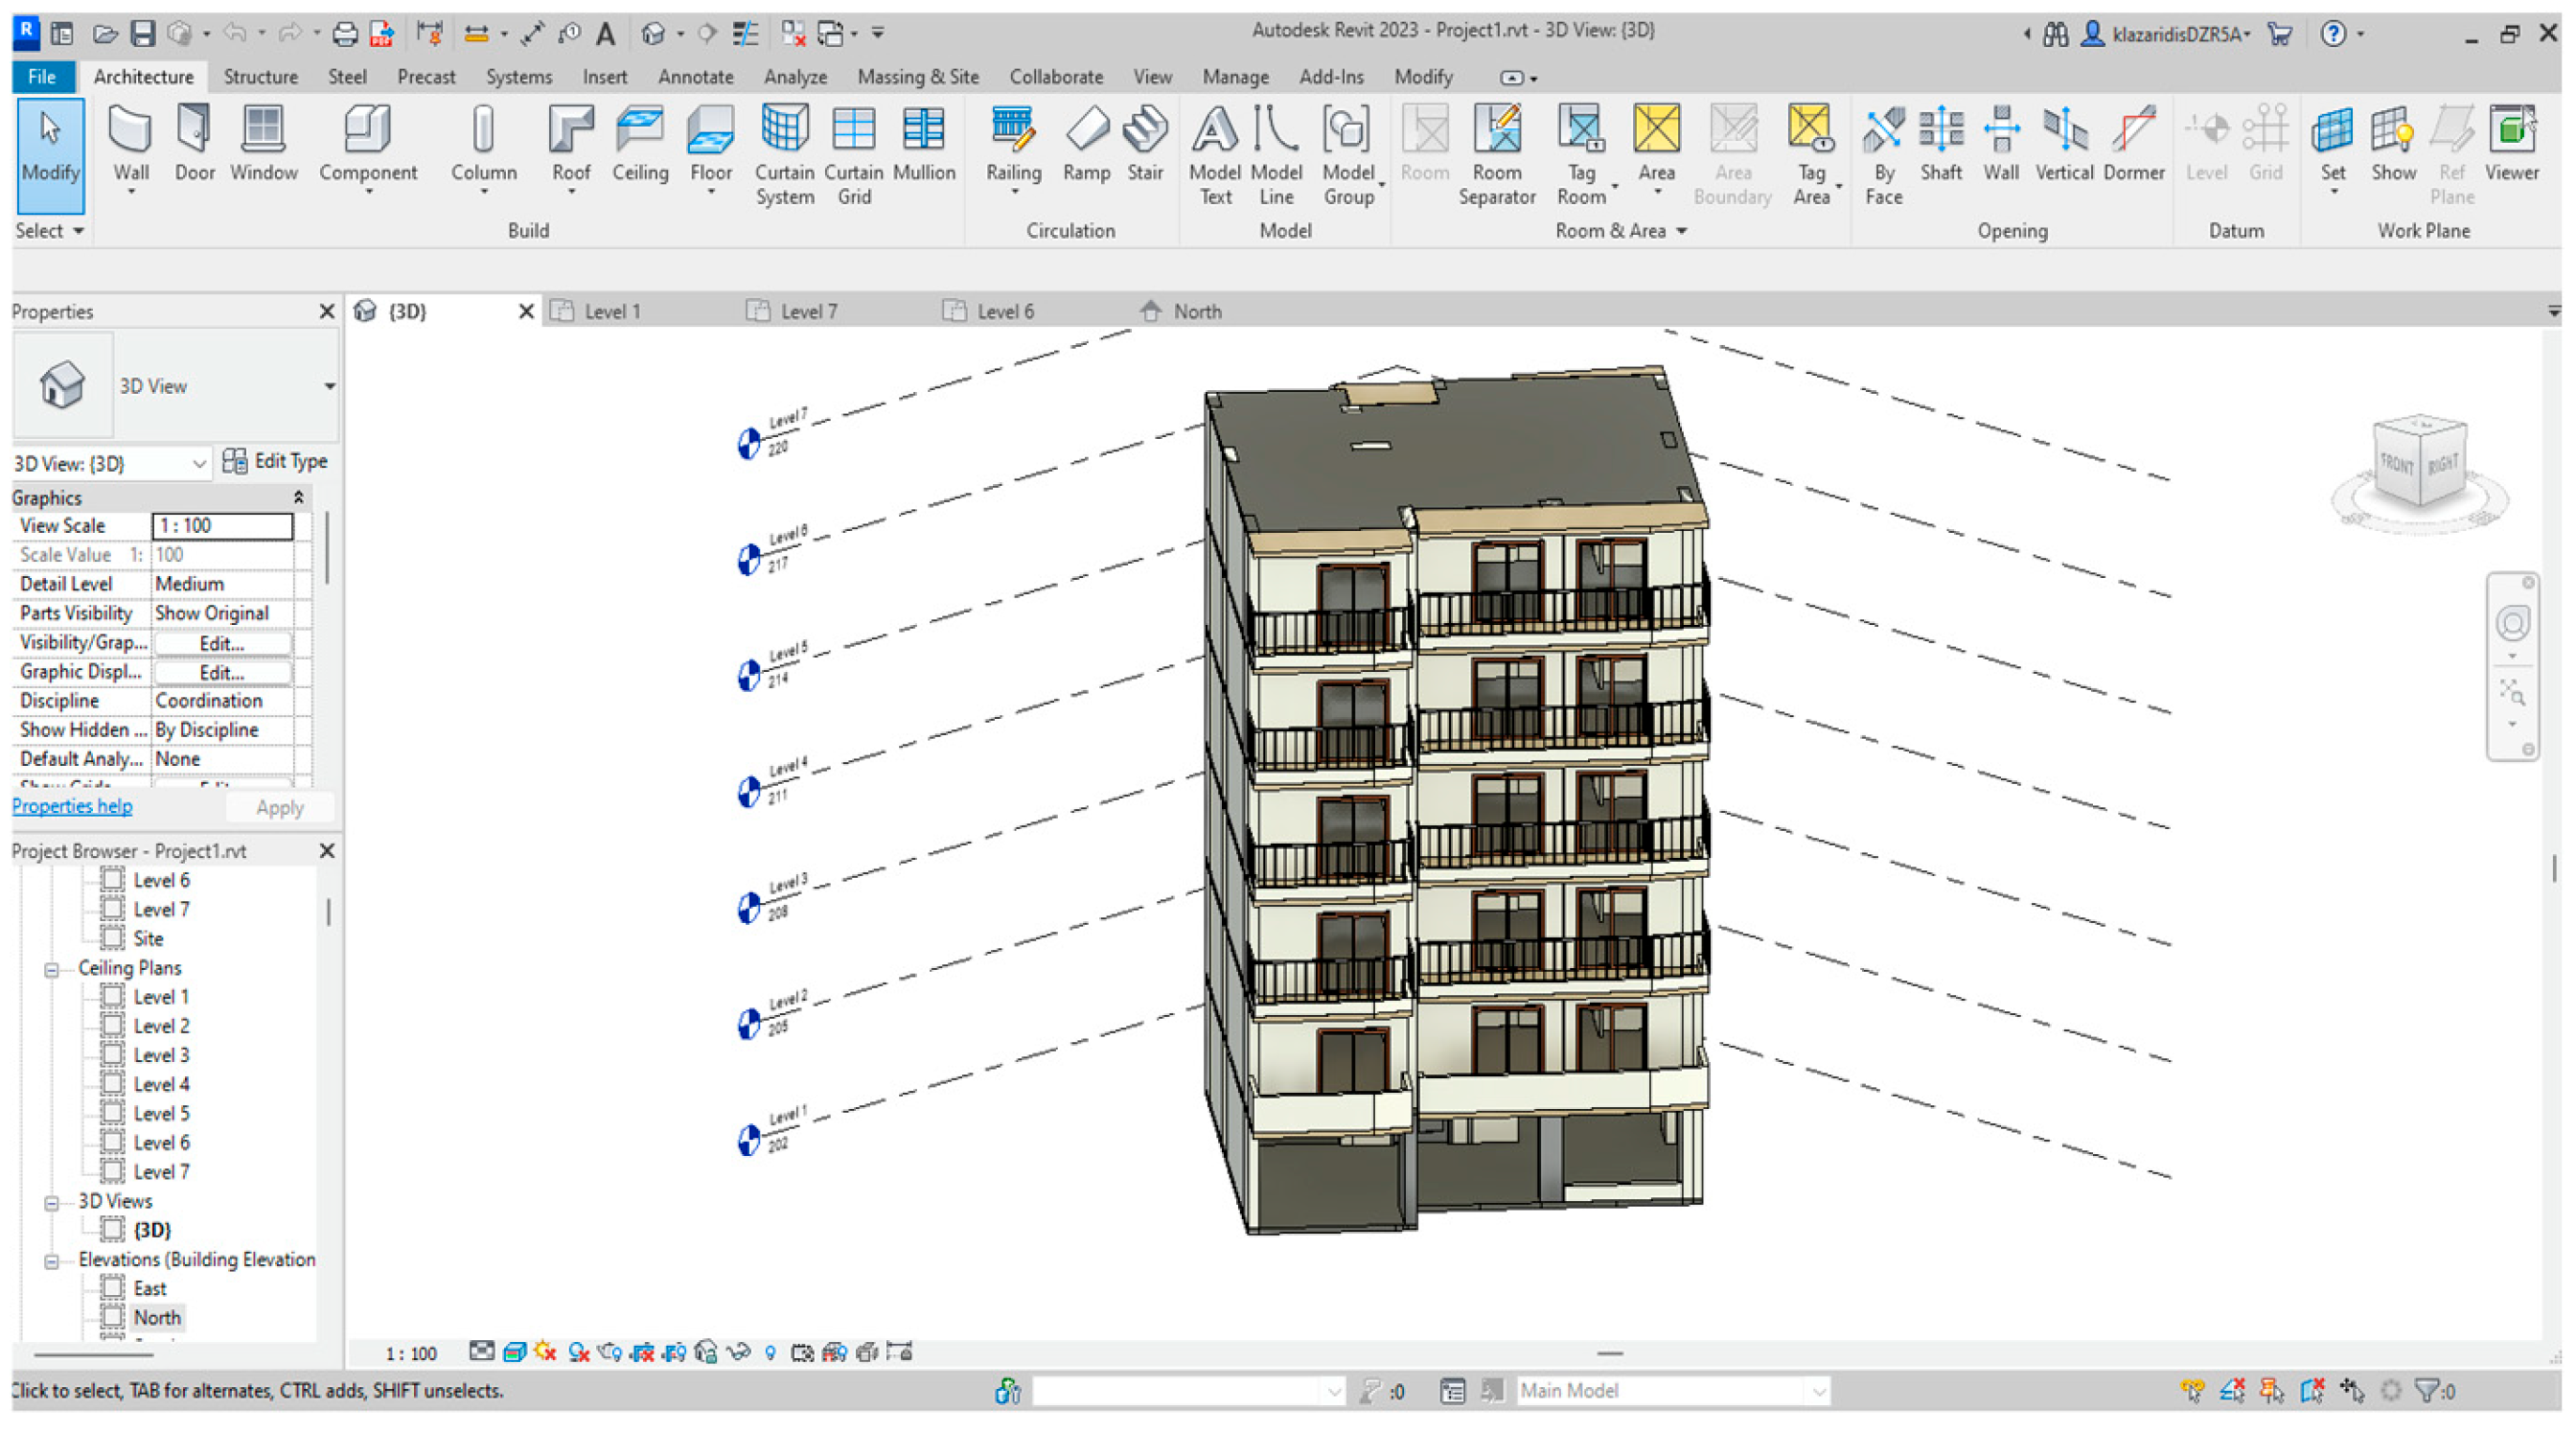Open the Level 7 view tab
Viewport: 2576px width, 1433px height.
point(808,311)
